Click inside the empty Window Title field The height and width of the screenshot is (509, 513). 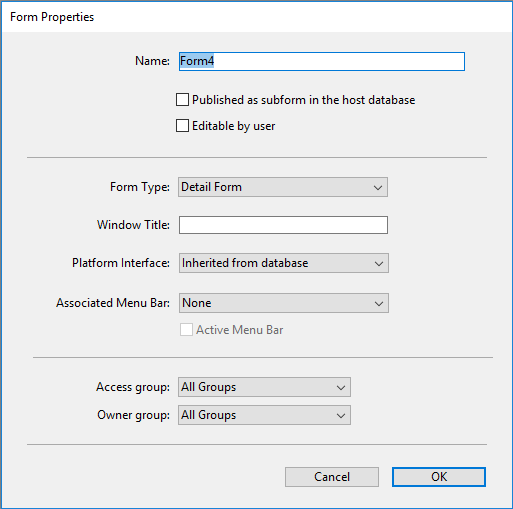tap(283, 225)
